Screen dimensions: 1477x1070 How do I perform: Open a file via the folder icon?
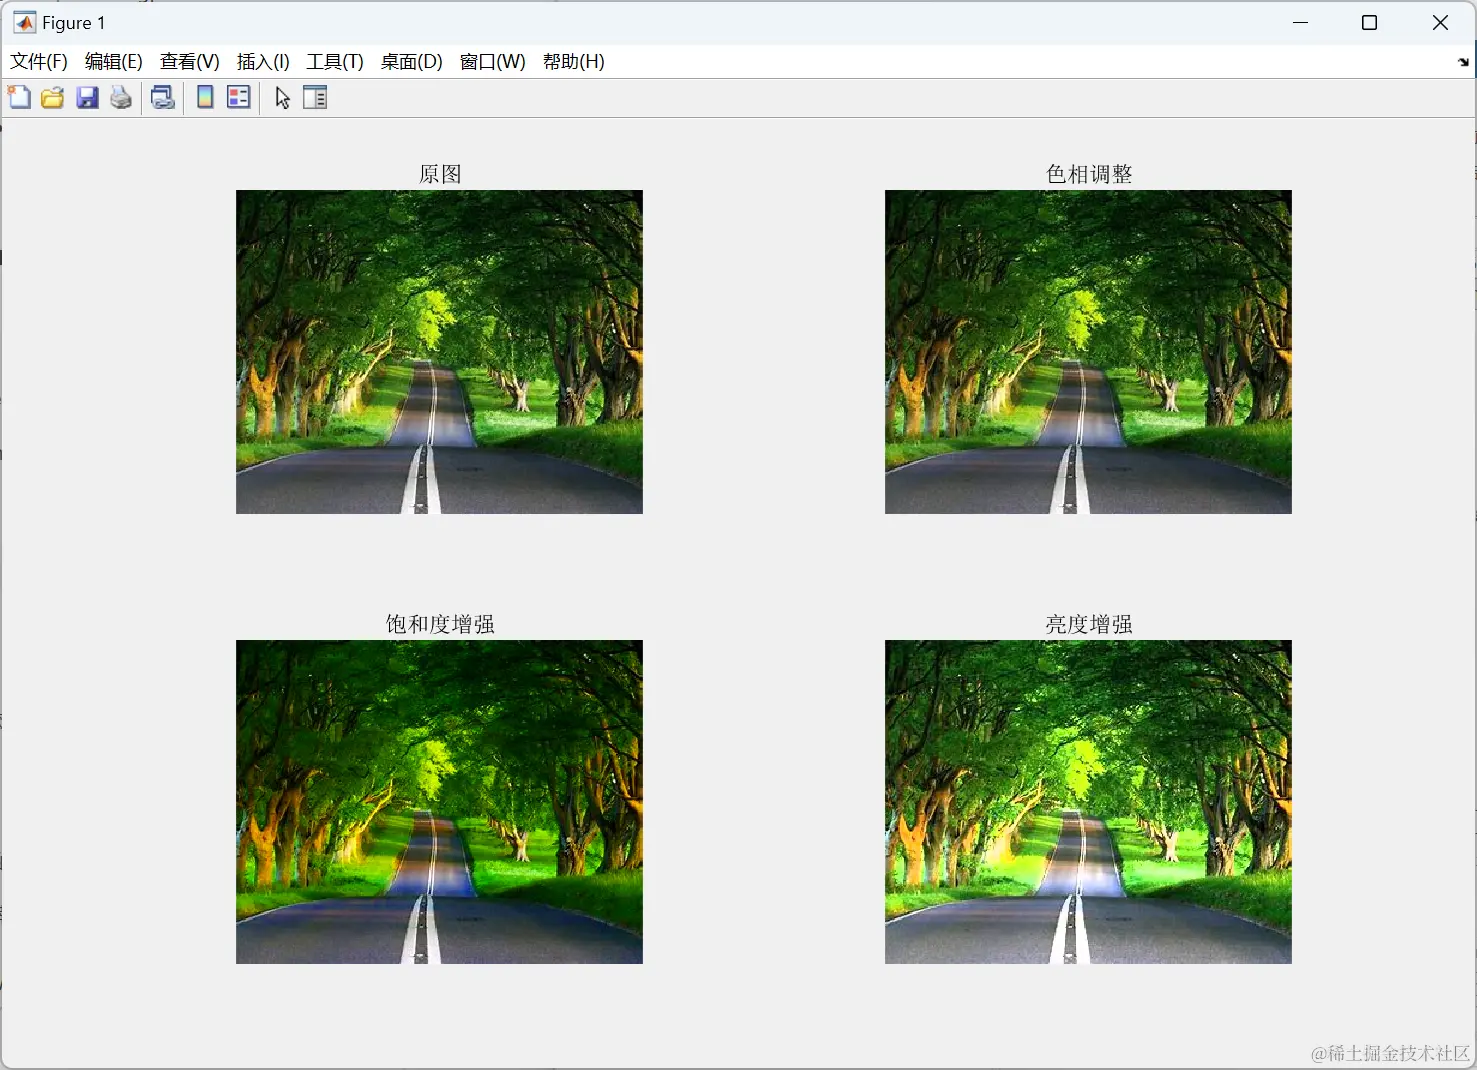tap(53, 97)
